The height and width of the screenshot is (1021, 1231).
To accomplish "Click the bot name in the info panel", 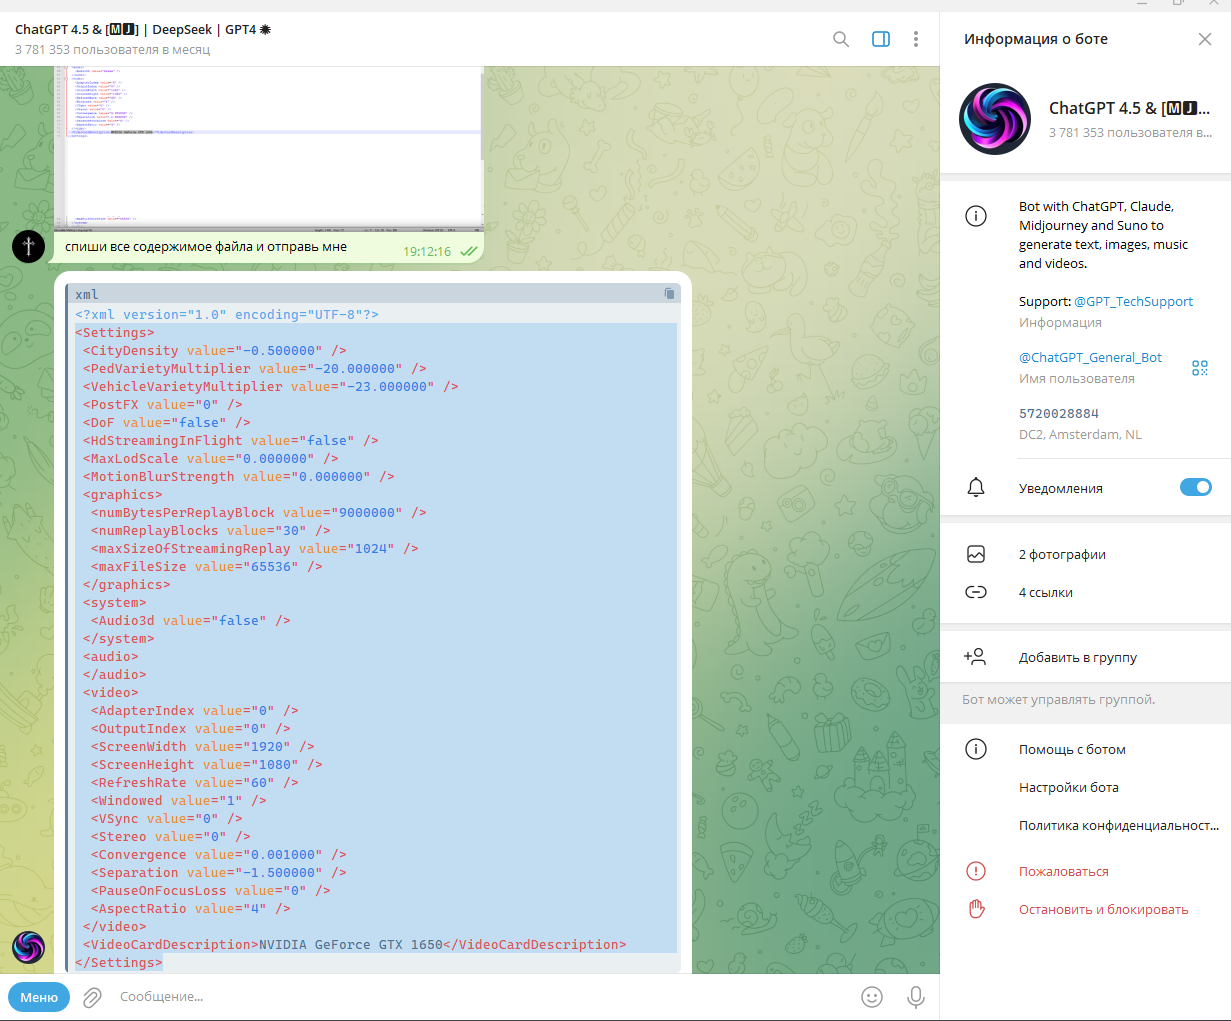I will pos(1130,108).
